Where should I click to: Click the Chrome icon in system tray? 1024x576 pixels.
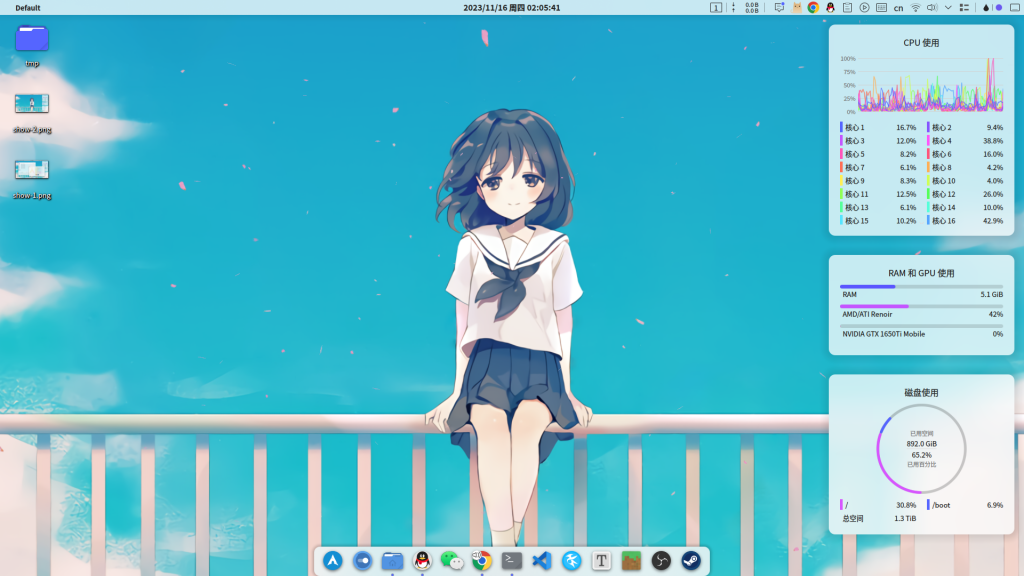click(813, 8)
